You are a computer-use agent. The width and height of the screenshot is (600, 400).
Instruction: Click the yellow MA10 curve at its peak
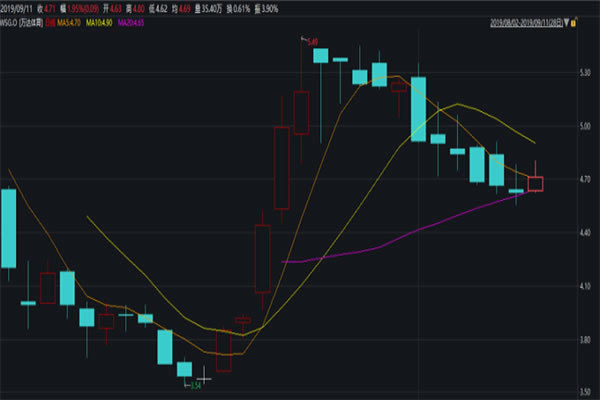coord(458,104)
